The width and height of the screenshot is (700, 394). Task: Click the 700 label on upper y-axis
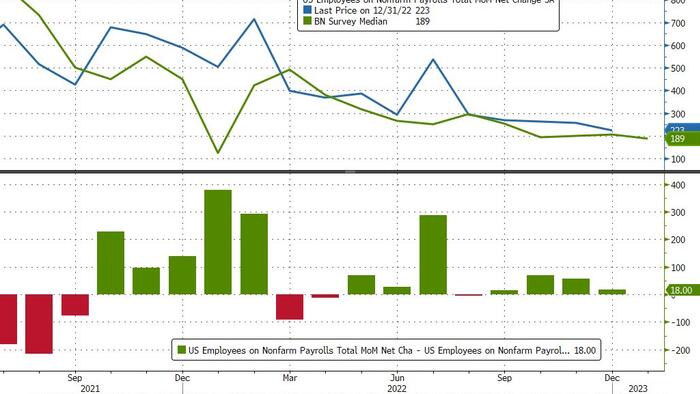pos(677,23)
